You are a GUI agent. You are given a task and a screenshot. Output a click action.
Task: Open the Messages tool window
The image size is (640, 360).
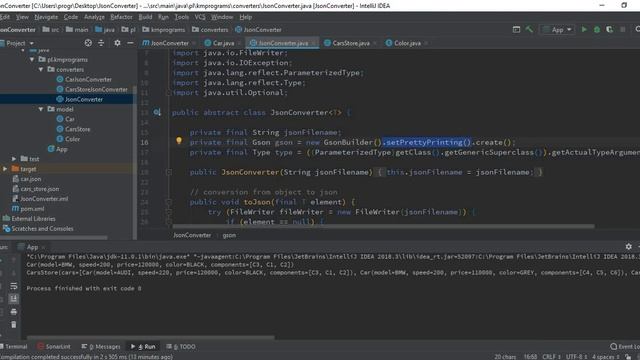pyautogui.click(x=101, y=347)
